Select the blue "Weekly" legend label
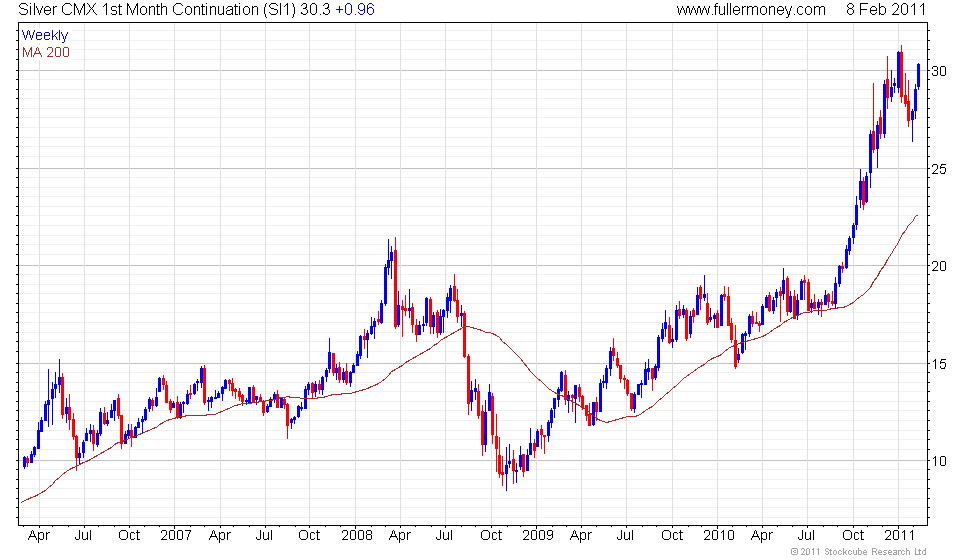The height and width of the screenshot is (560, 980). click(x=45, y=36)
